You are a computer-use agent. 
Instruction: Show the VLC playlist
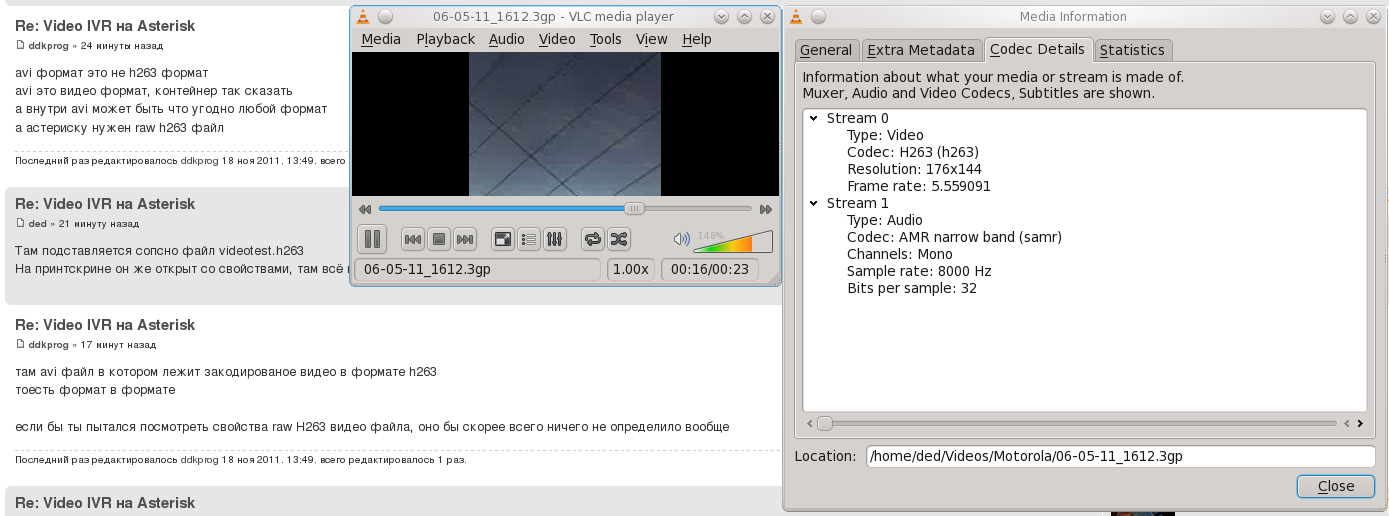[x=529, y=239]
